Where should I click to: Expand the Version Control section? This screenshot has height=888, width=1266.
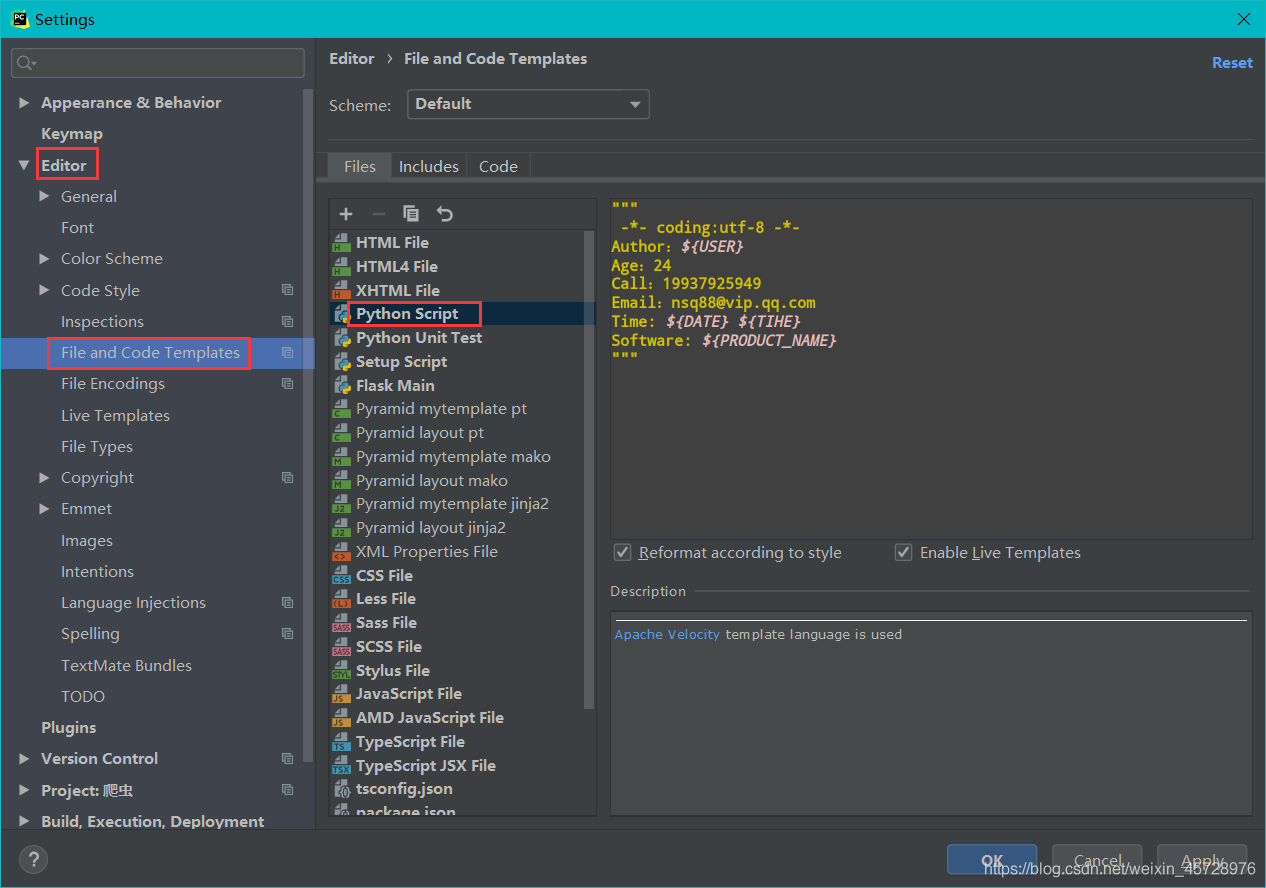(x=24, y=759)
